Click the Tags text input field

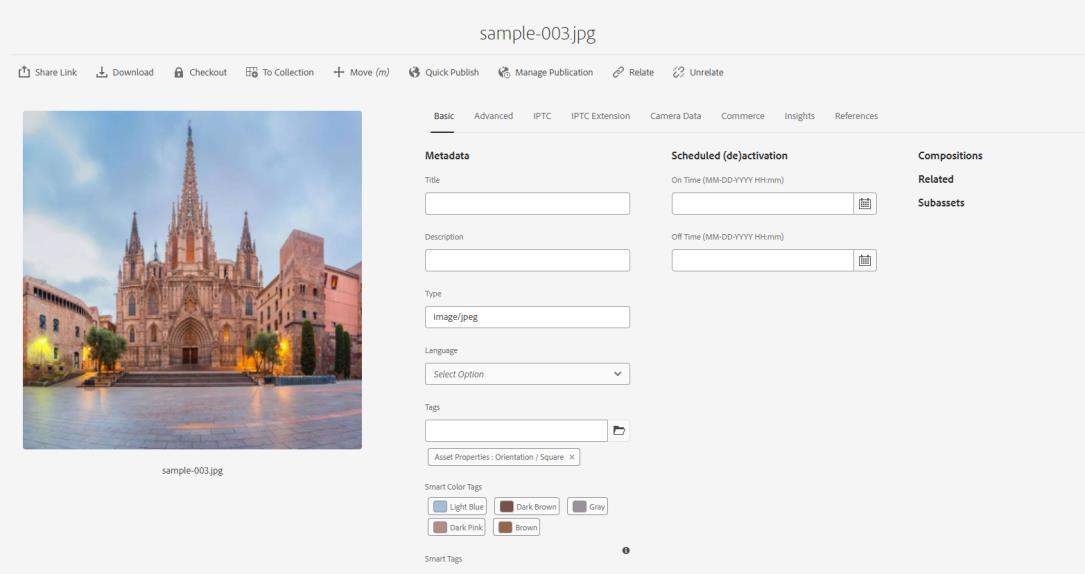516,430
